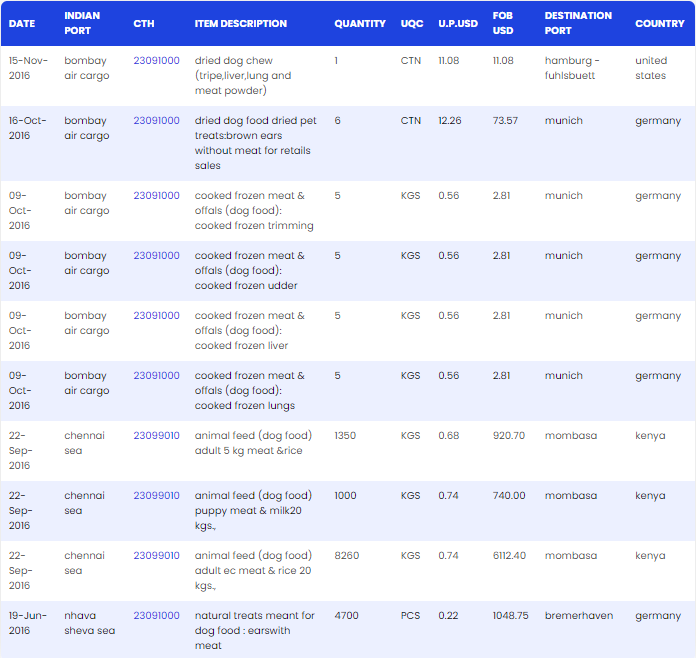Viewport: 696px width, 658px height.
Task: Open CTH code in 16-Oct-2016 munich row
Action: (156, 120)
